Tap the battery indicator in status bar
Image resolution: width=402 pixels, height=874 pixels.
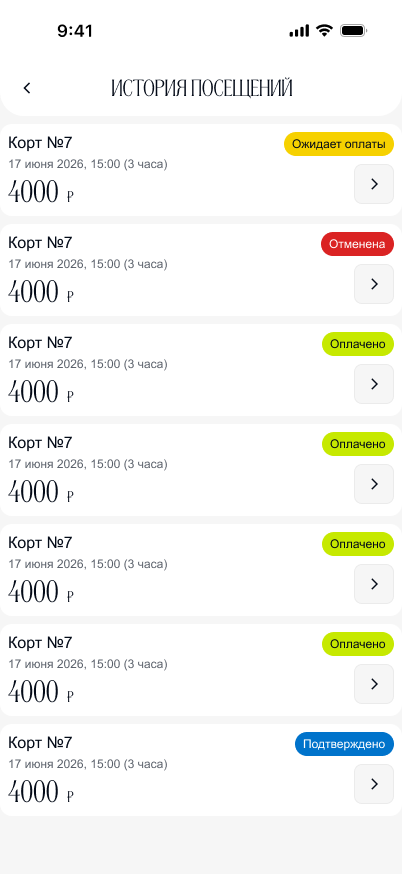pos(353,31)
